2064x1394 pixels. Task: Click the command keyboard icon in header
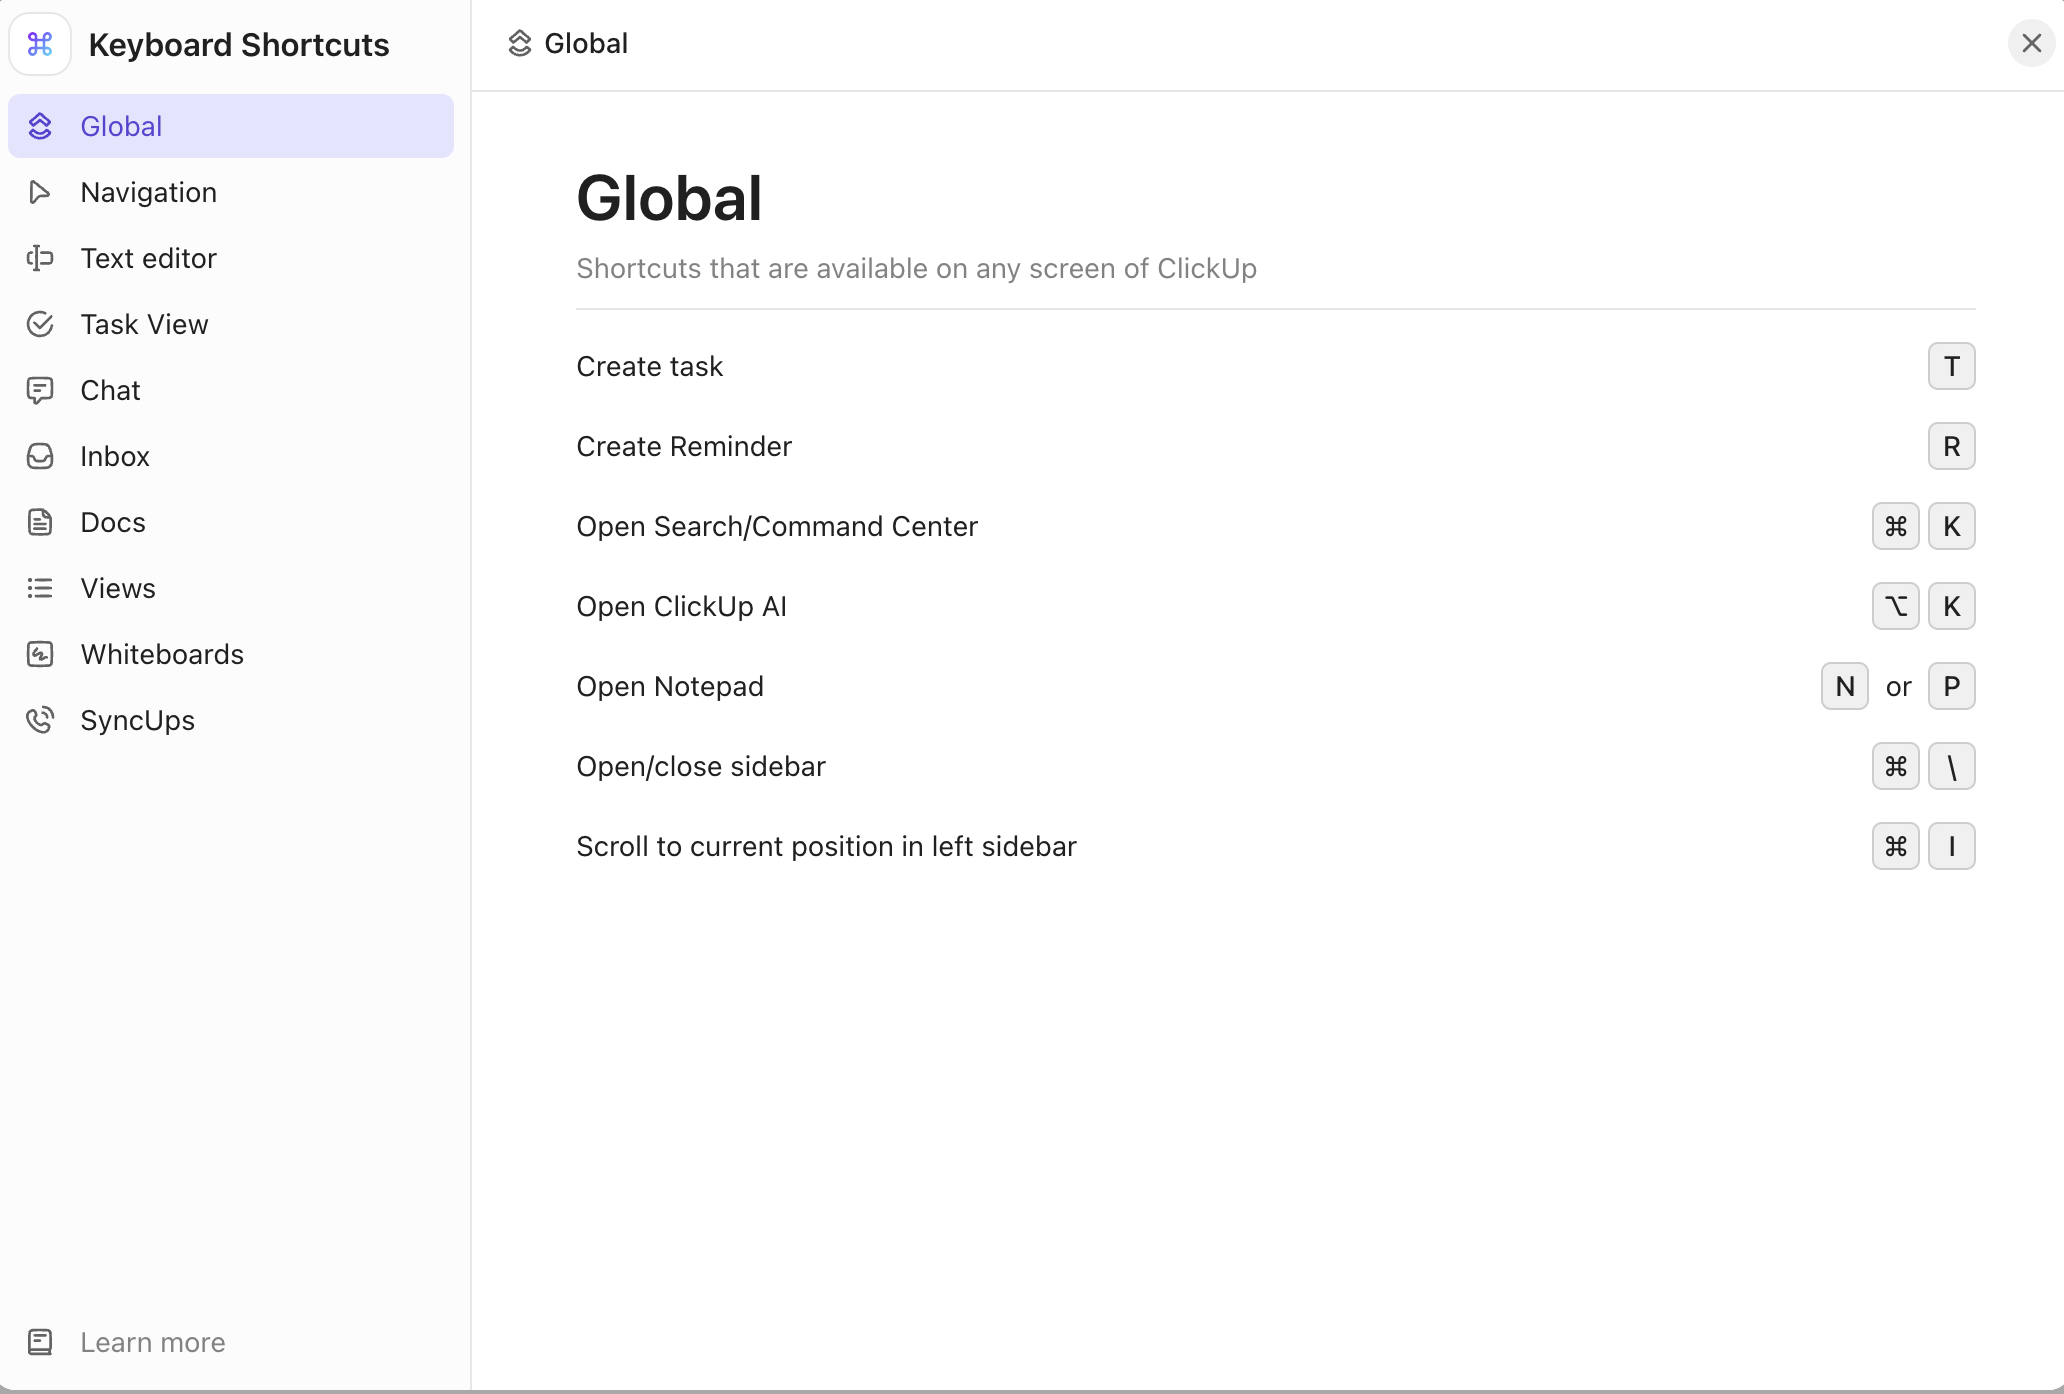pos(40,44)
